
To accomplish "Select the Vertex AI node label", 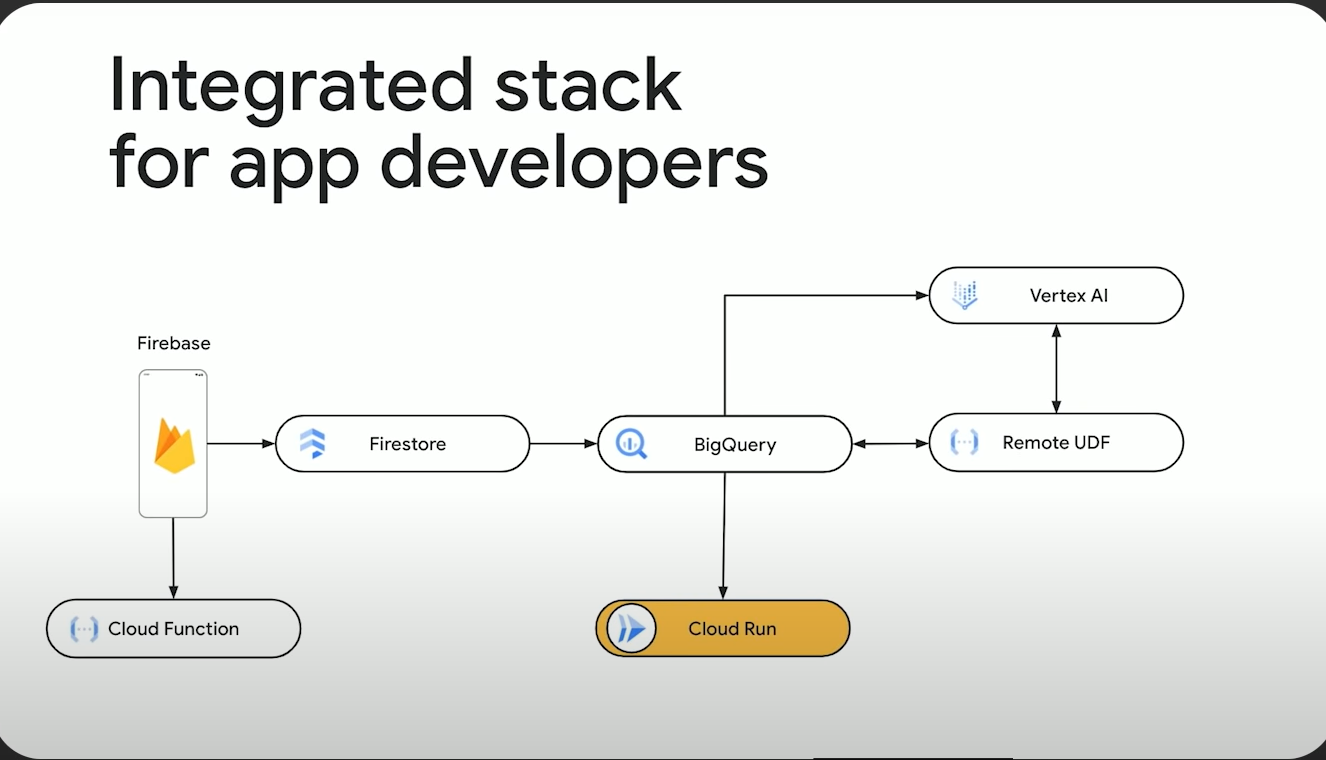I will 1069,296.
